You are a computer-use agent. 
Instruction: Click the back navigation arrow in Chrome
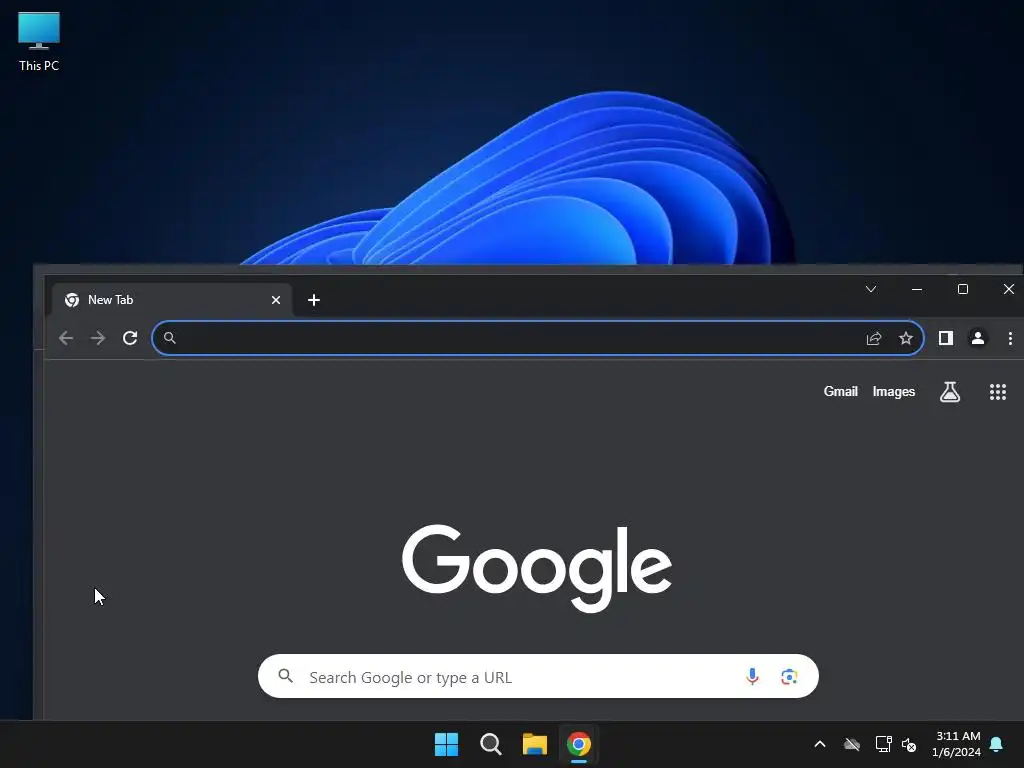[66, 338]
